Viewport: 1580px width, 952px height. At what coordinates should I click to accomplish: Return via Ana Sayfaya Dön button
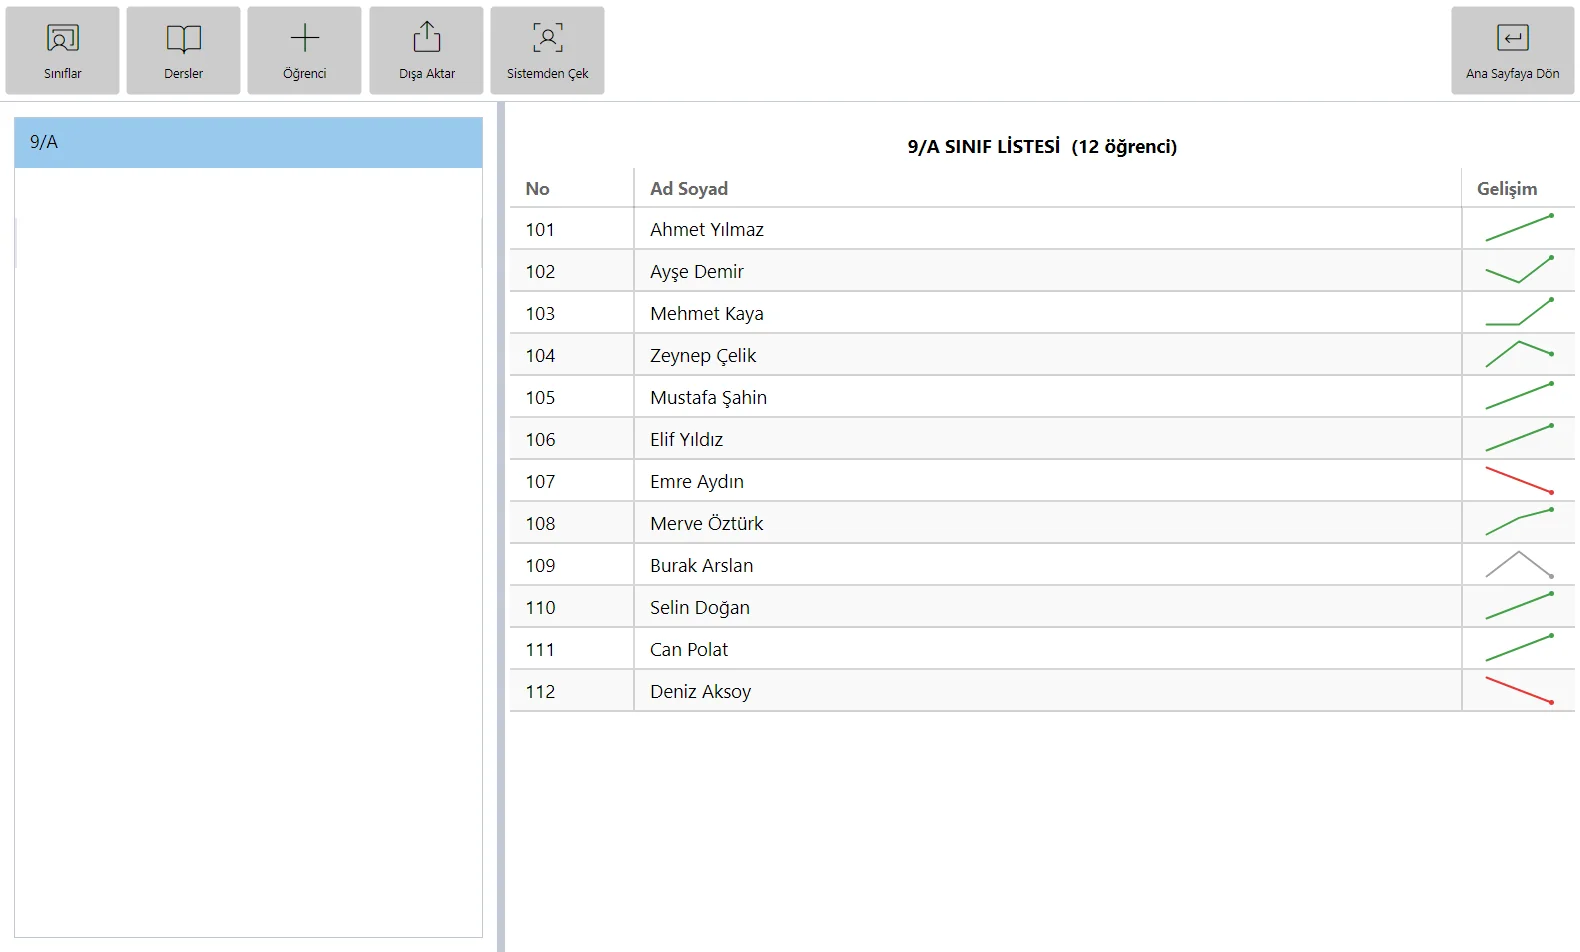pos(1513,51)
